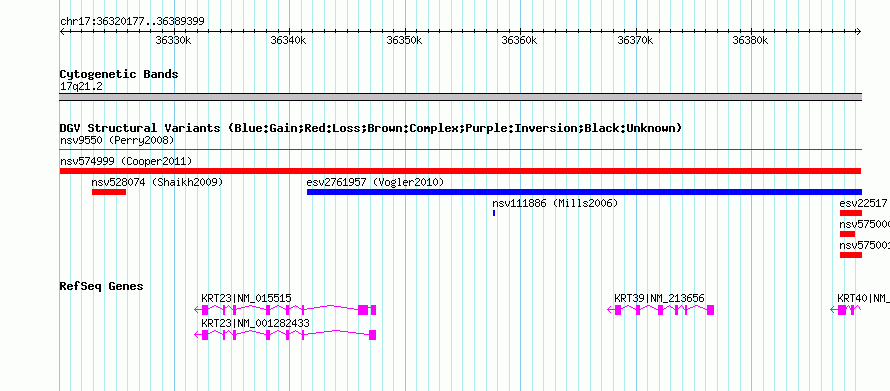Click the 36340k ruler label
The image size is (890, 391).
pos(288,40)
